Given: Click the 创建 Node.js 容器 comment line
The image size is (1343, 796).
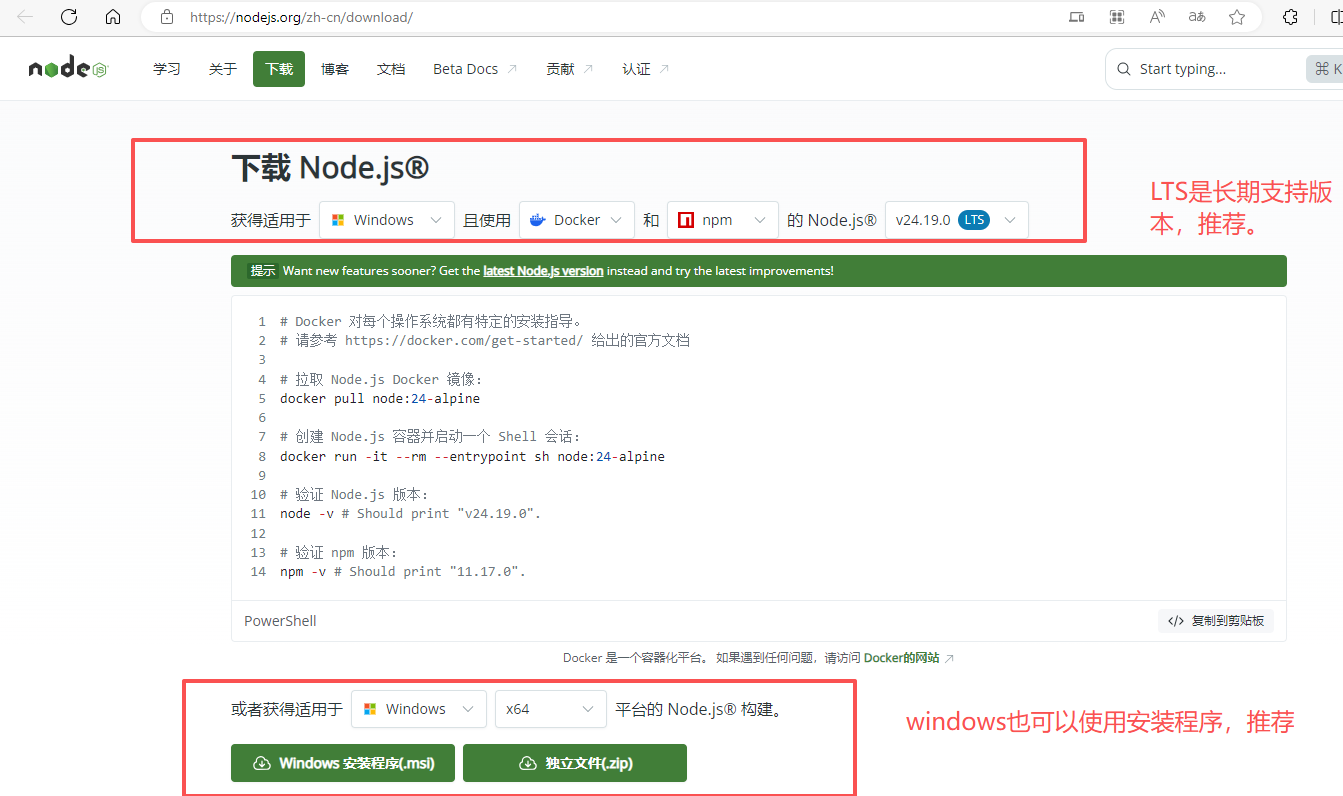Looking at the screenshot, I should pyautogui.click(x=431, y=437).
